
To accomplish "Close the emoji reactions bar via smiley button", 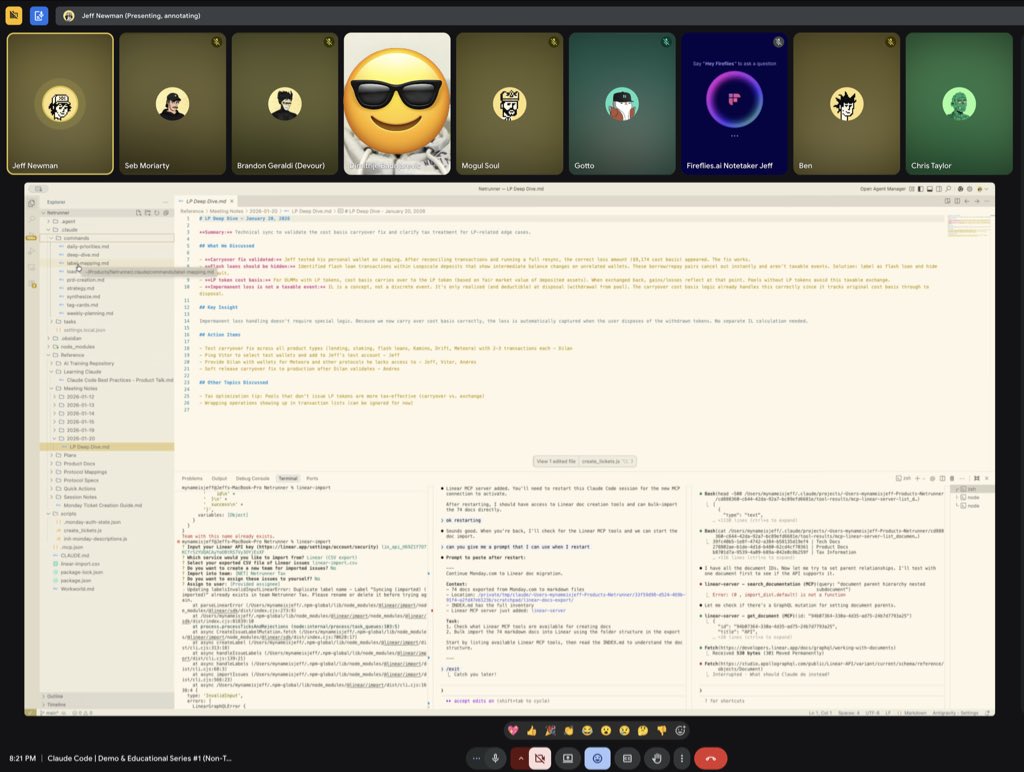I will coord(598,758).
